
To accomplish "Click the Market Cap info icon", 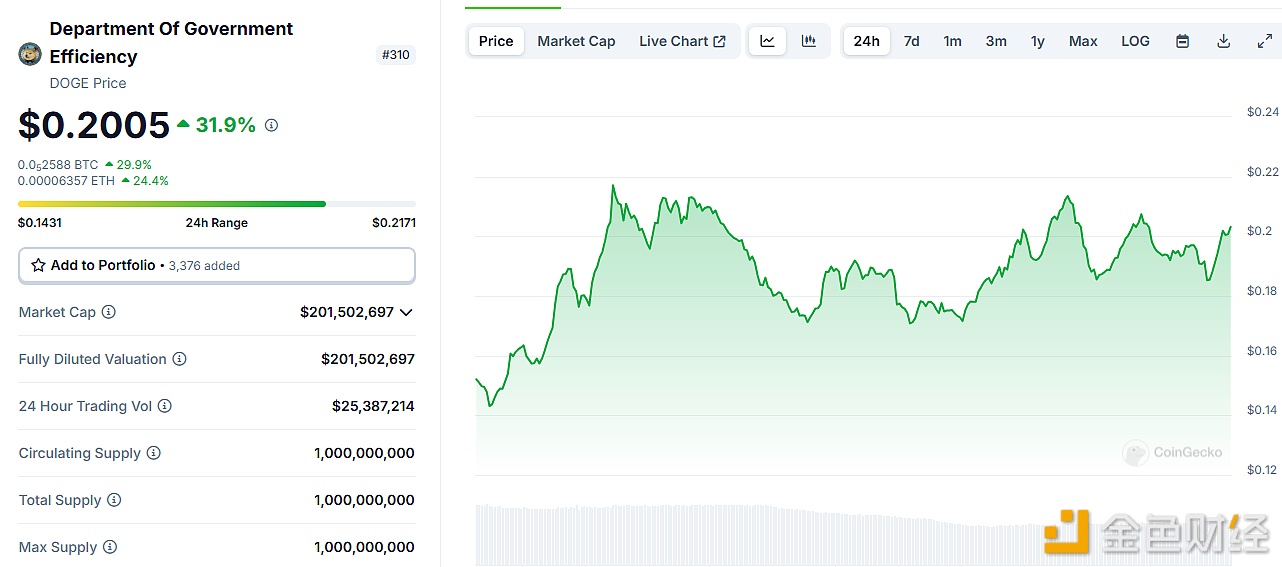I will pos(108,312).
